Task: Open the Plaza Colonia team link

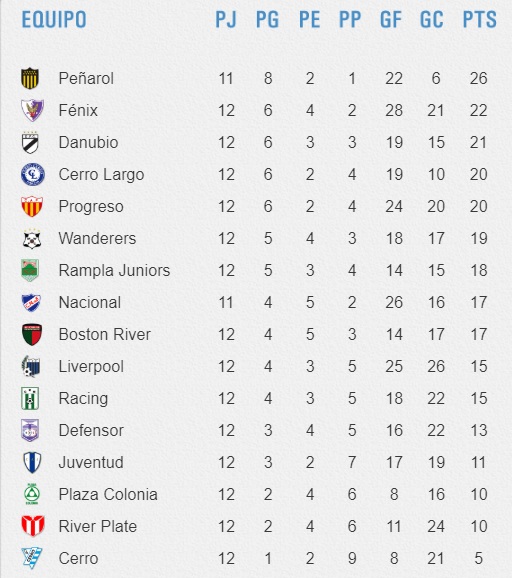Action: click(x=108, y=494)
